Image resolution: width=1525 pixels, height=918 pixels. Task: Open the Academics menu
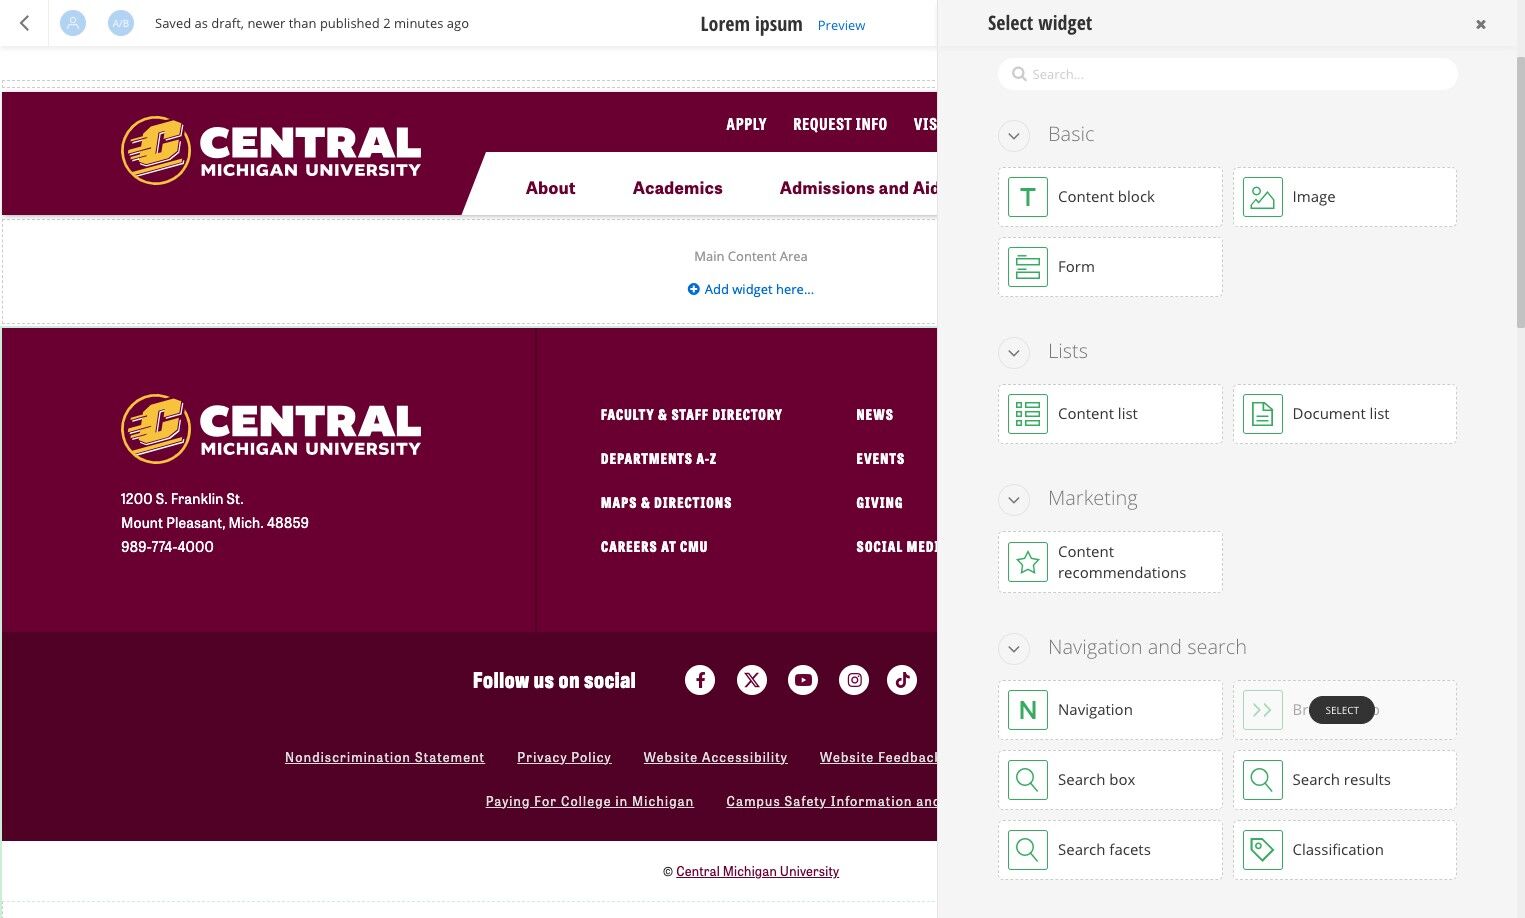point(677,188)
